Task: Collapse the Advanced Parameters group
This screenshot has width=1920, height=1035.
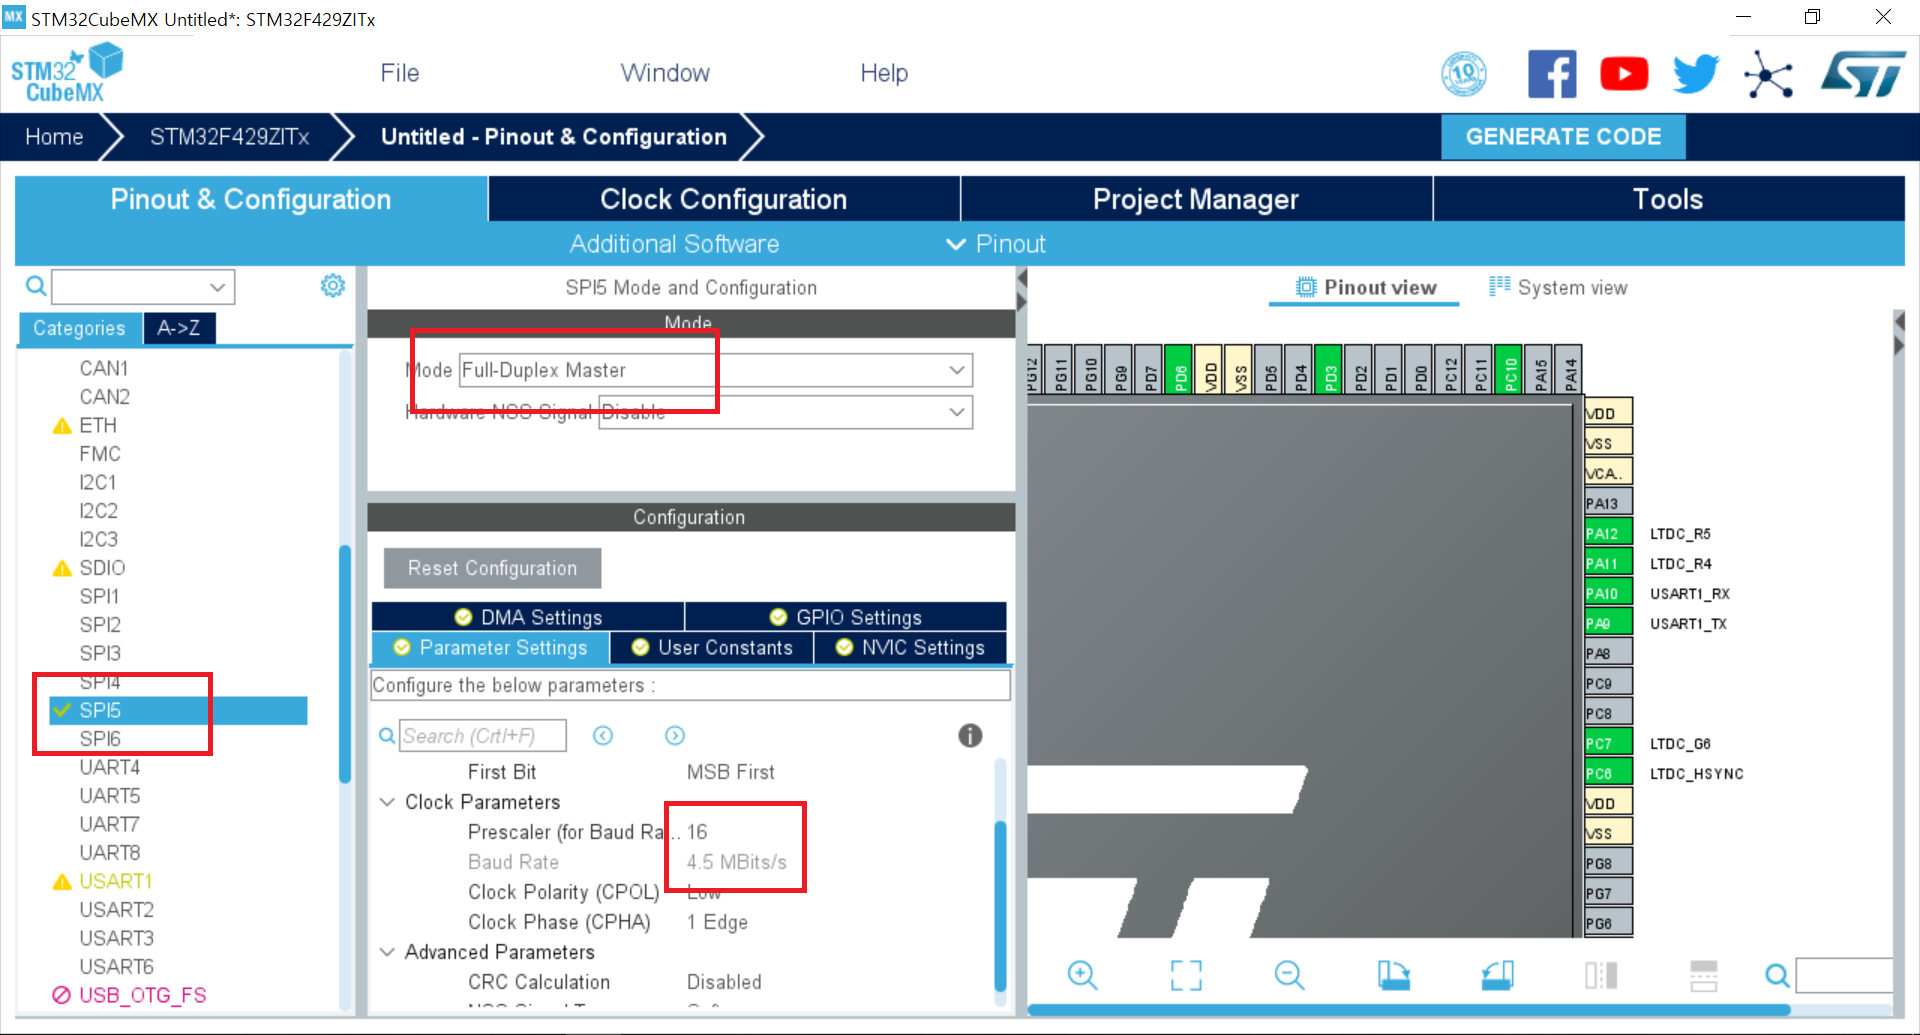Action: click(x=387, y=952)
